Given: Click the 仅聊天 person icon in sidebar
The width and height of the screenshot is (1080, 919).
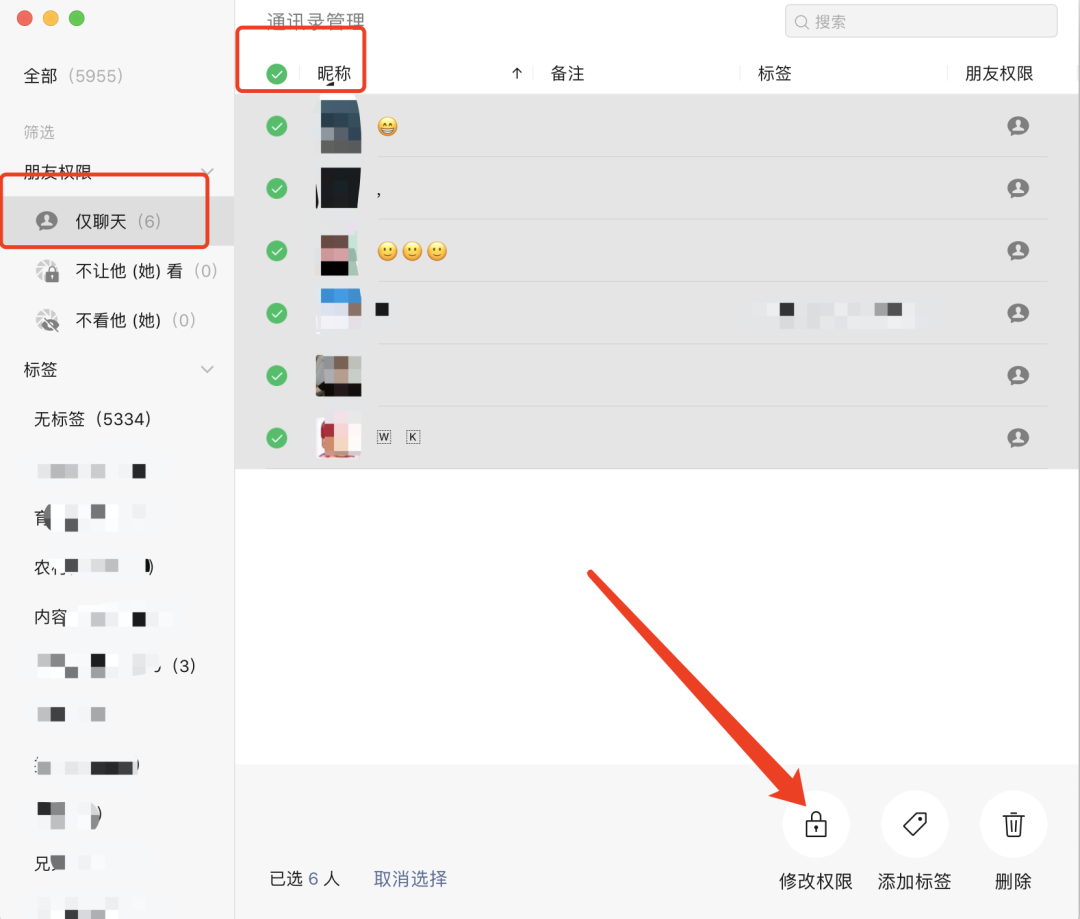Looking at the screenshot, I should (x=47, y=221).
